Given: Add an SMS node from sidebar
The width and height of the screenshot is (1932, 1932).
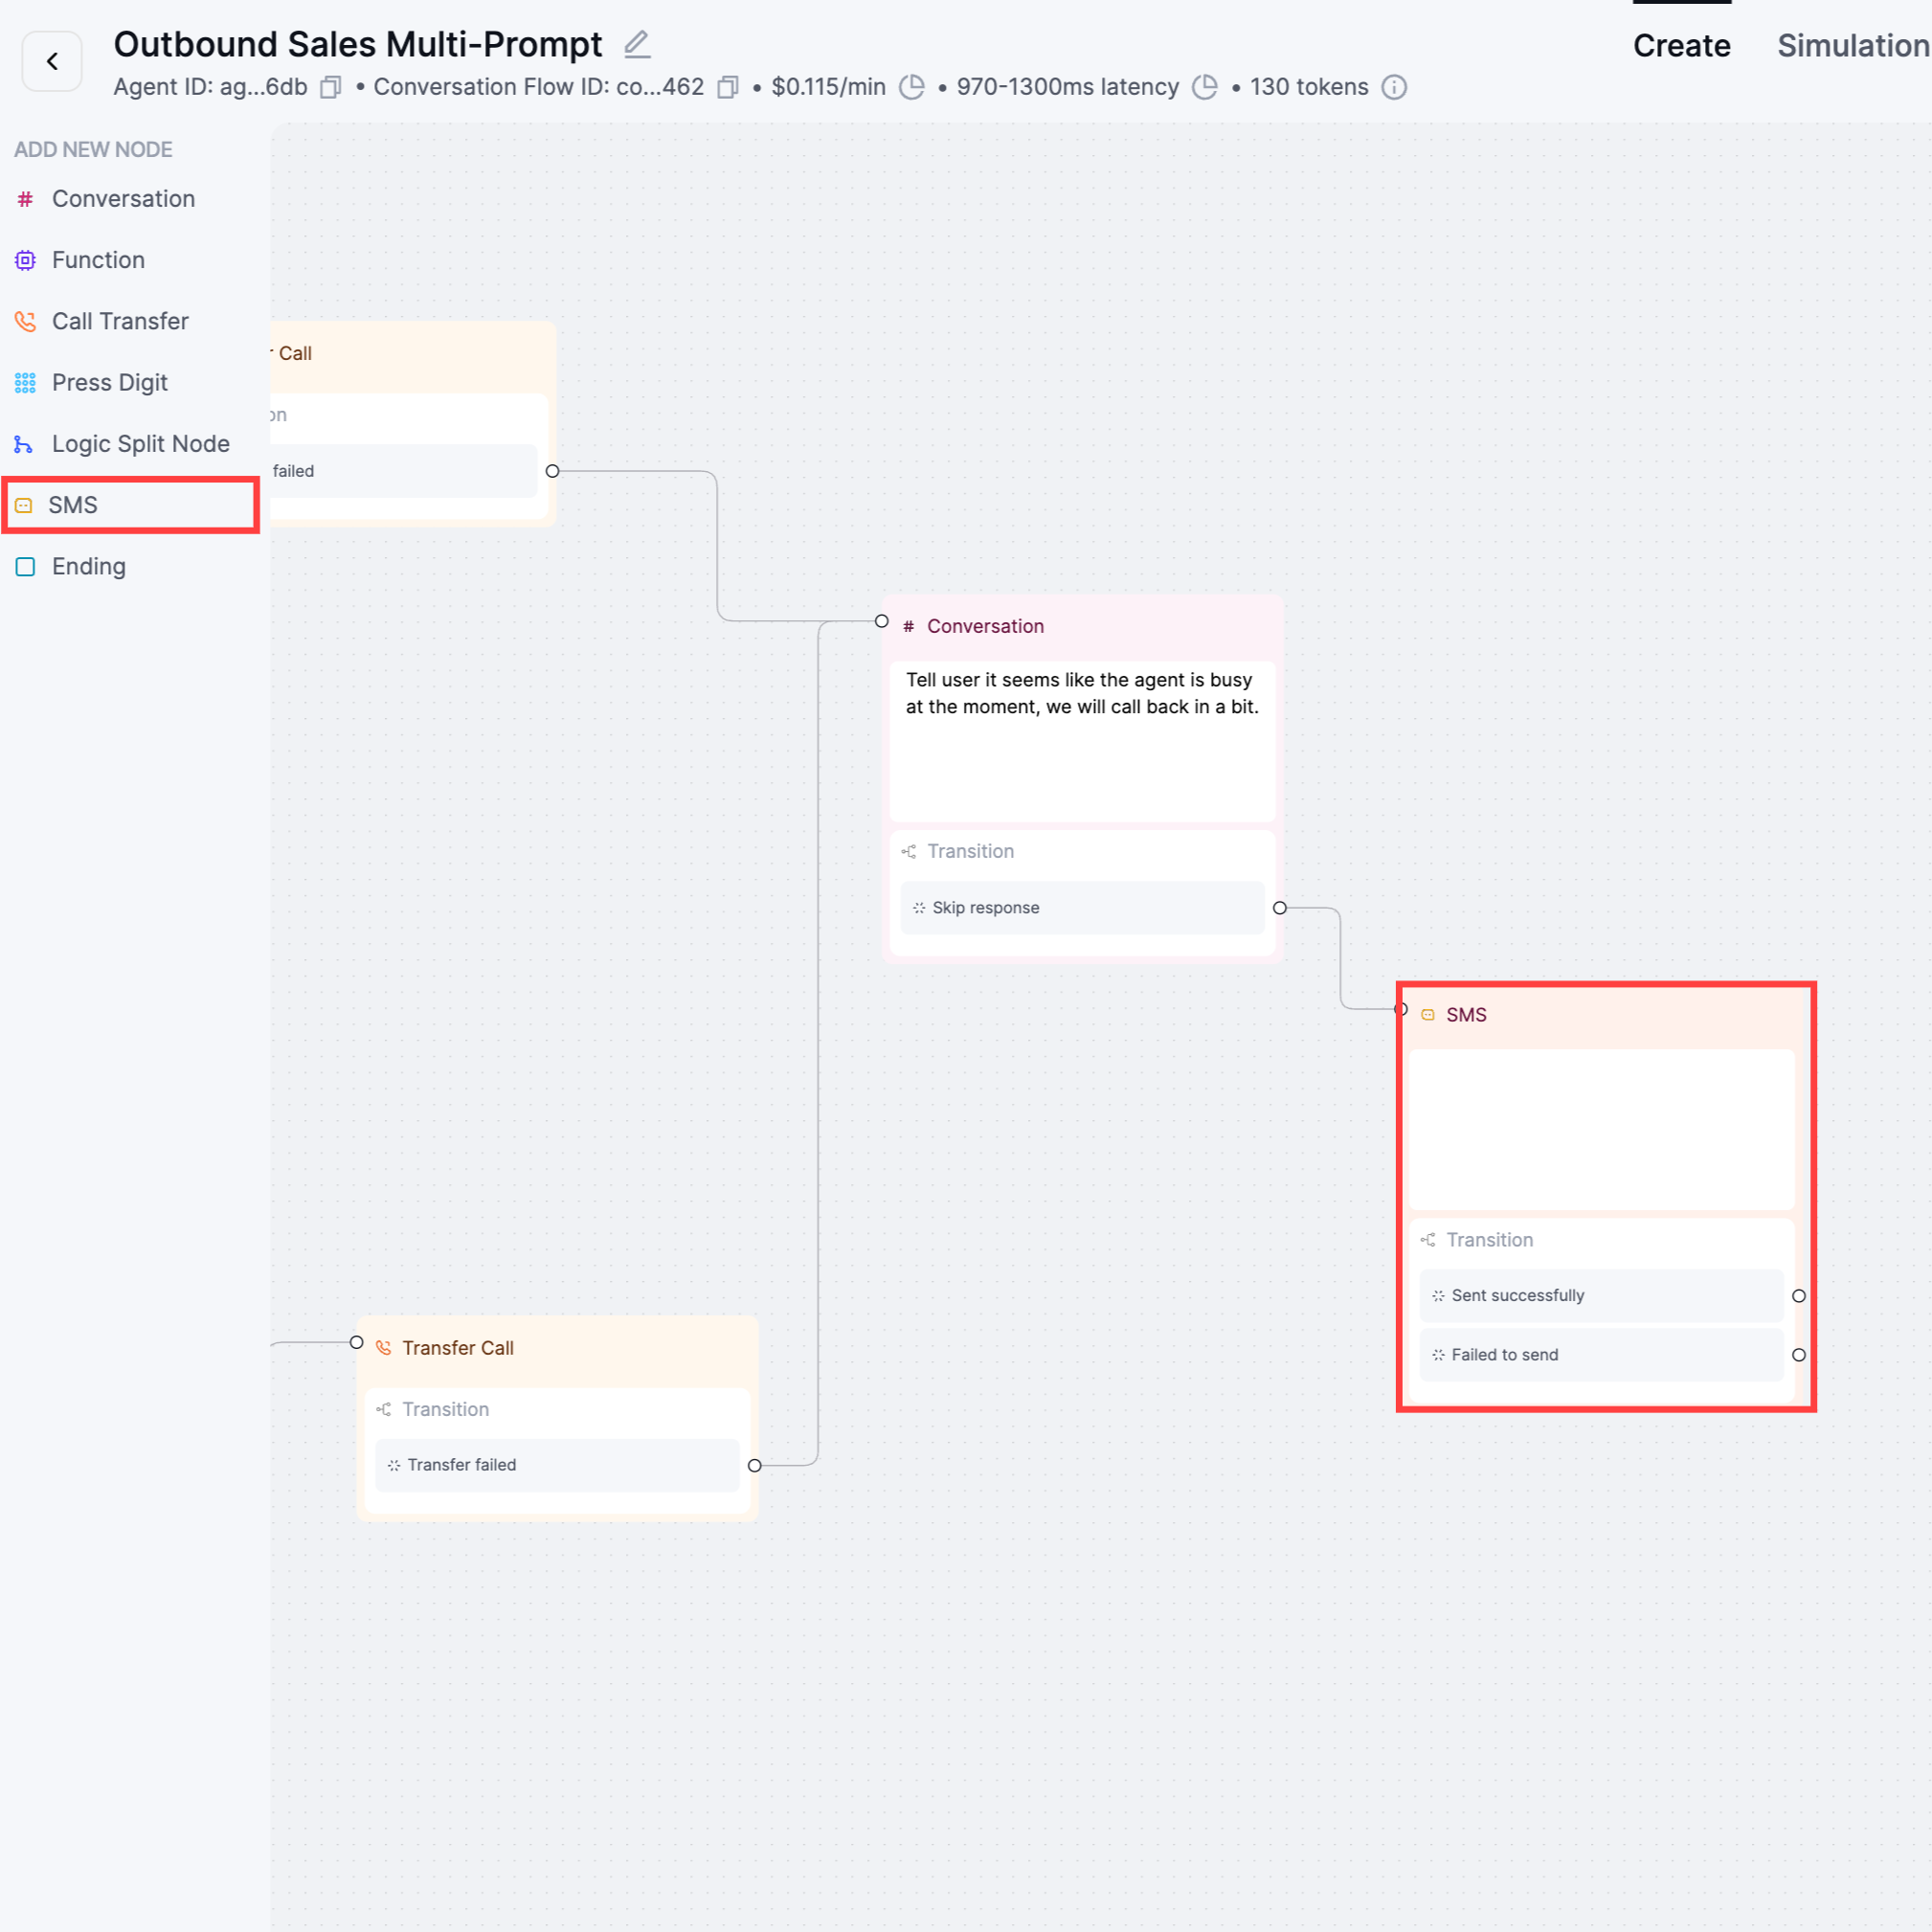Looking at the screenshot, I should click(74, 504).
